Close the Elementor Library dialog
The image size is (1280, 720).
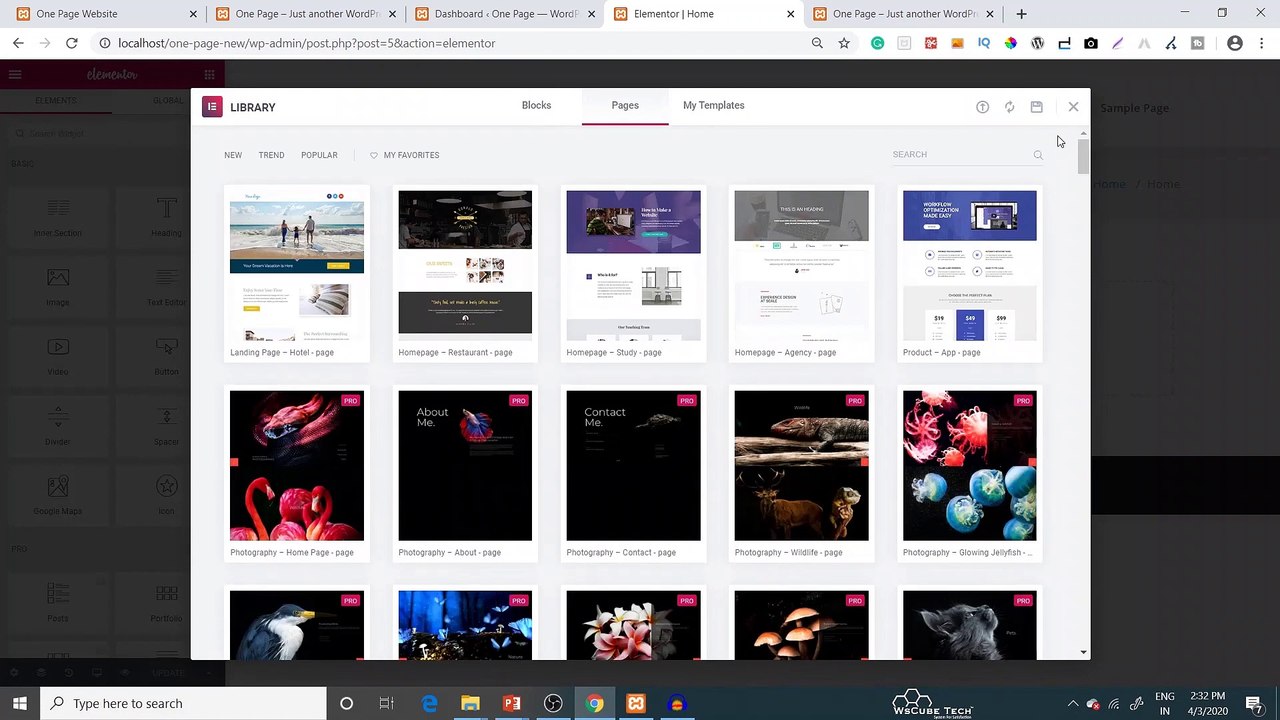pos(1073,107)
